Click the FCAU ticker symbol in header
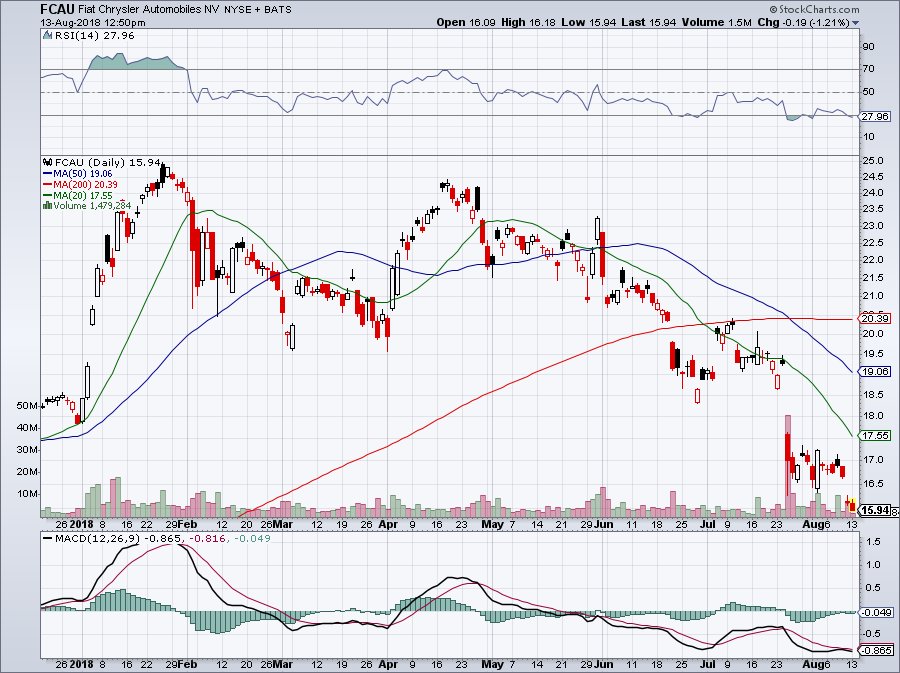The width and height of the screenshot is (900, 673). tap(57, 9)
